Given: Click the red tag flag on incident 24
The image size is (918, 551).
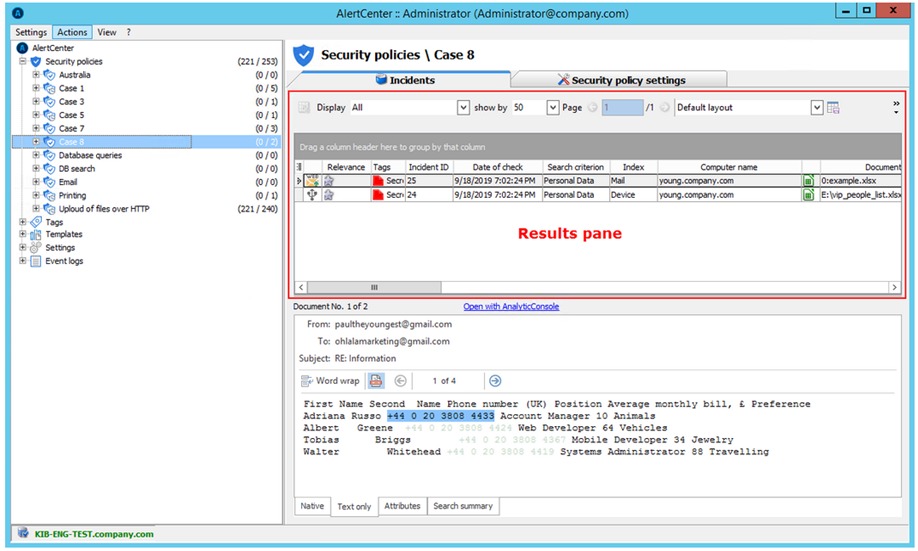Looking at the screenshot, I should click(378, 195).
